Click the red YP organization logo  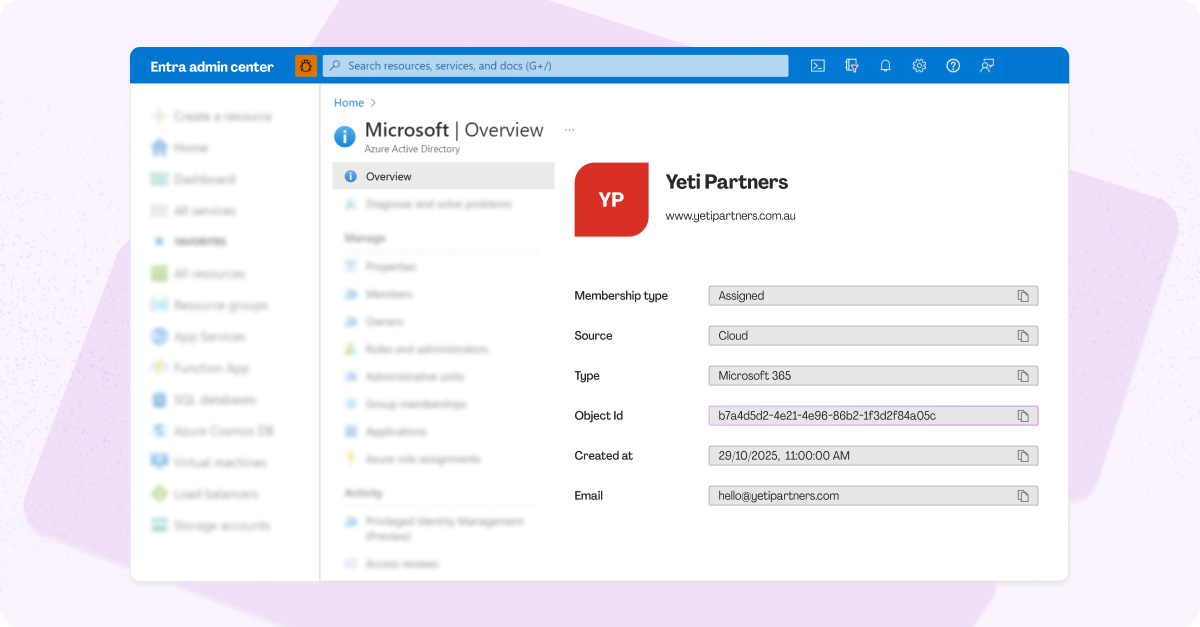click(x=611, y=200)
